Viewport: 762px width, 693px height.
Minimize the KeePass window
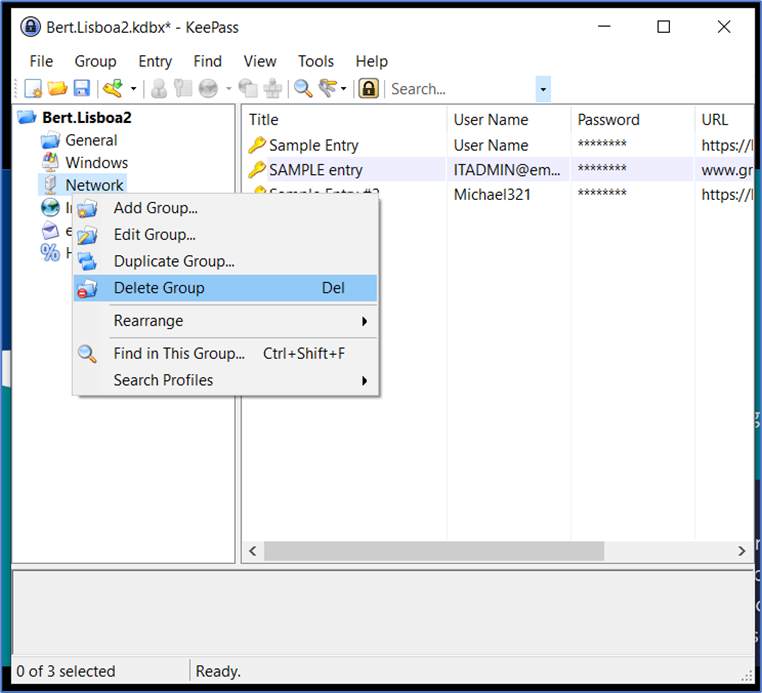[604, 27]
